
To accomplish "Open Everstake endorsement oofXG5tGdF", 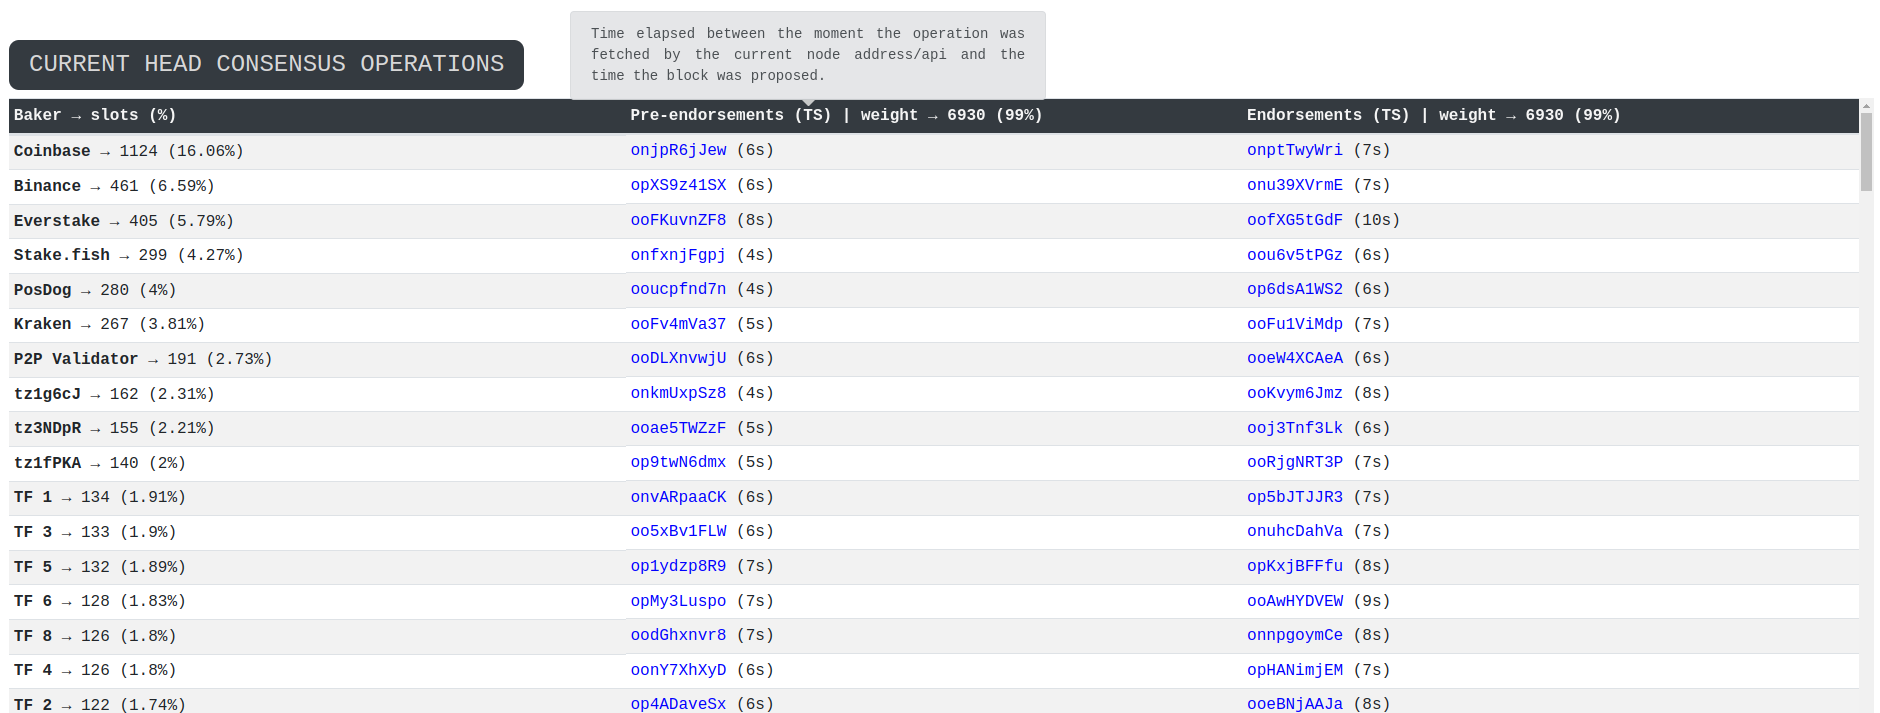I will 1294,220.
